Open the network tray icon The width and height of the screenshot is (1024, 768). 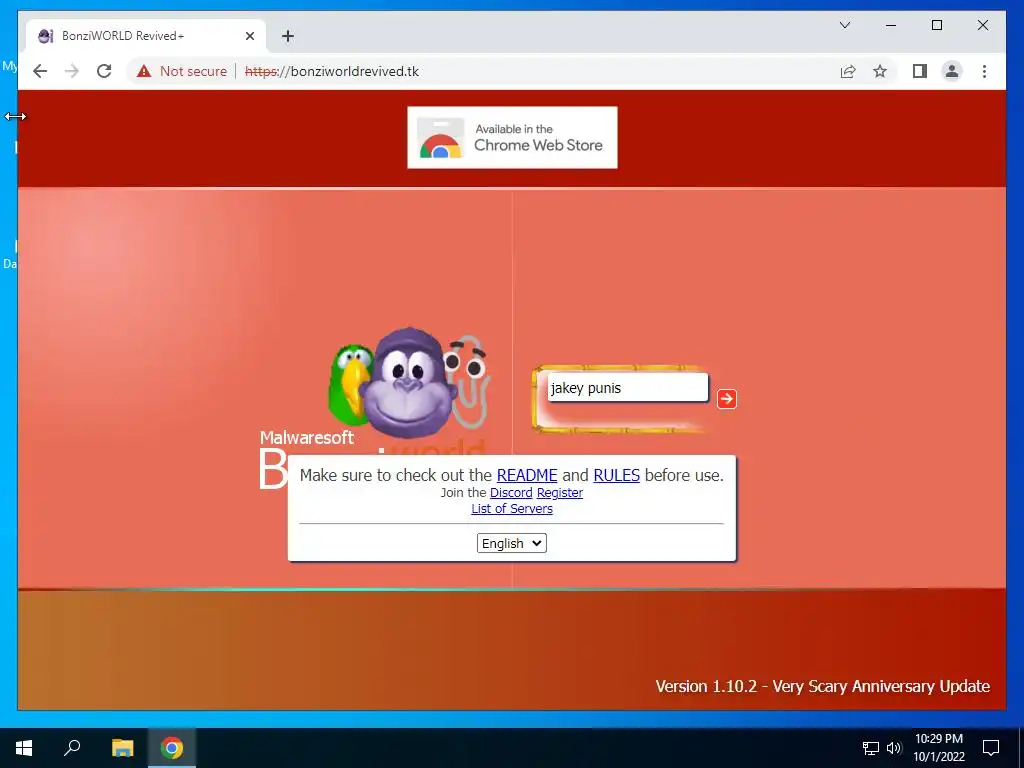coord(871,748)
